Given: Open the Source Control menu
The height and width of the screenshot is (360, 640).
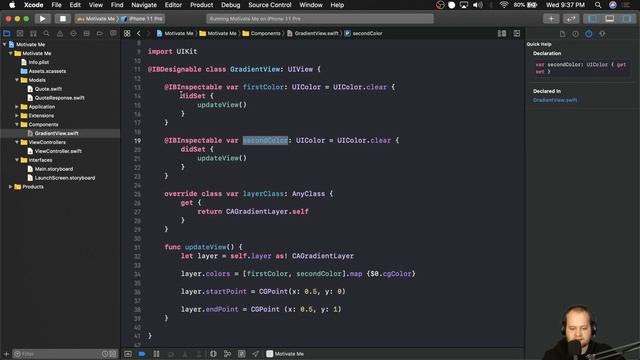Looking at the screenshot, I should (x=270, y=5).
